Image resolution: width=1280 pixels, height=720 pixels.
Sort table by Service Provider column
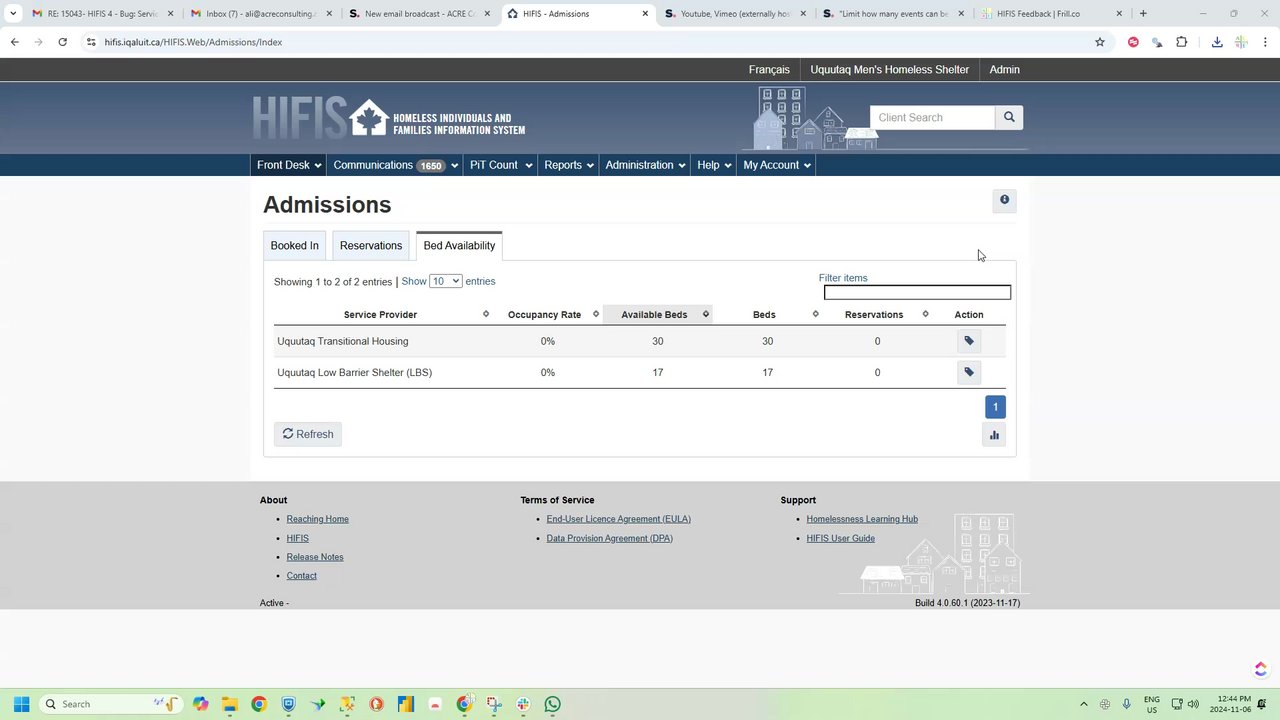[x=384, y=315]
